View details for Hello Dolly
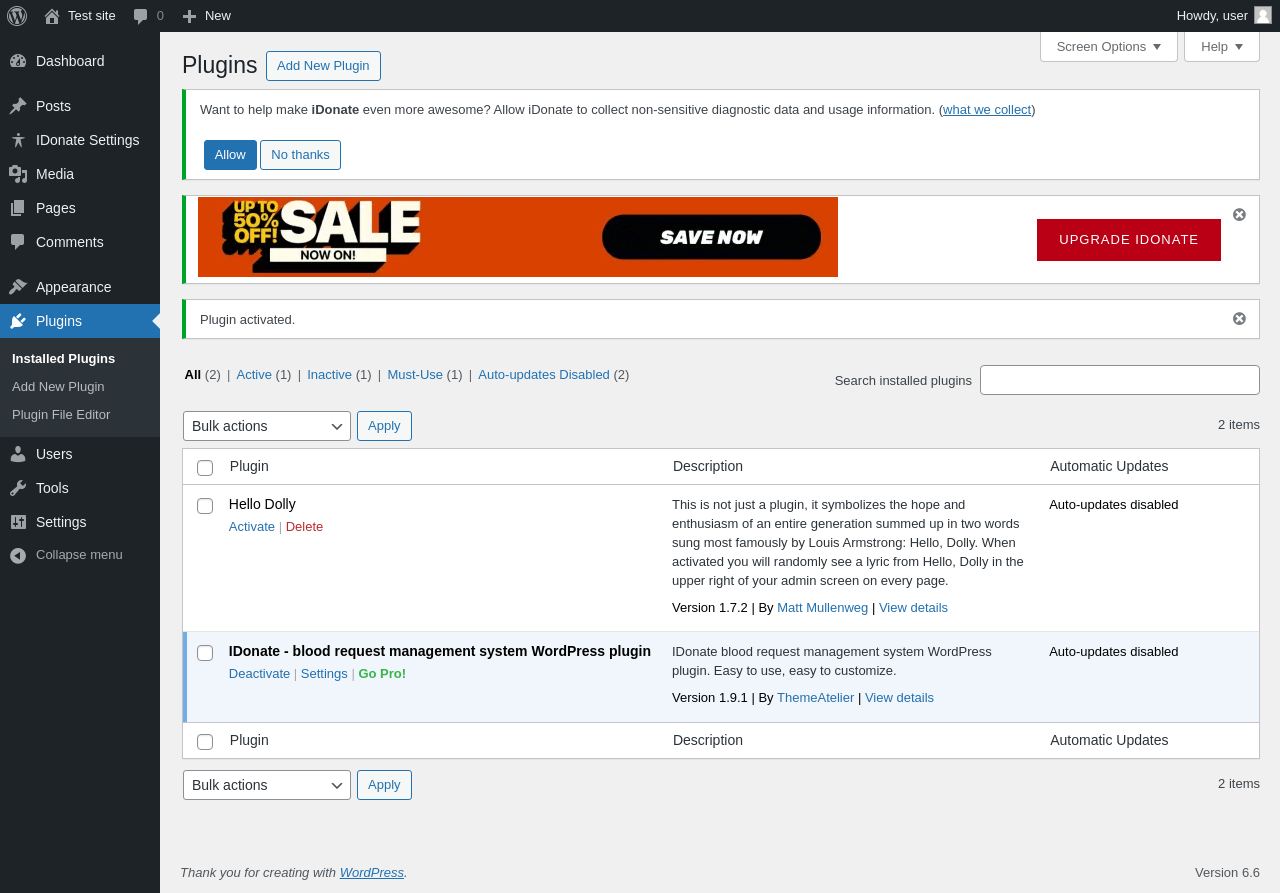The image size is (1280, 893). pos(913,608)
